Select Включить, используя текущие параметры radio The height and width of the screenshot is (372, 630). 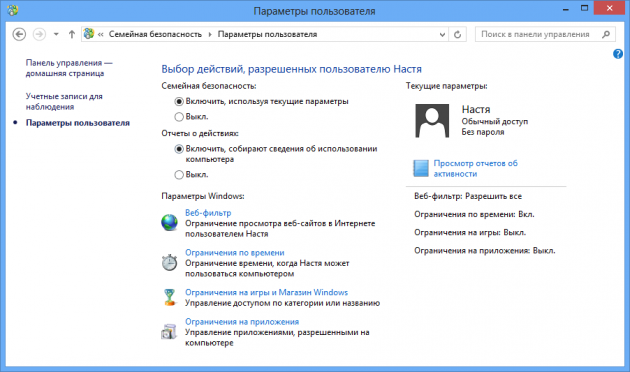tap(179, 102)
